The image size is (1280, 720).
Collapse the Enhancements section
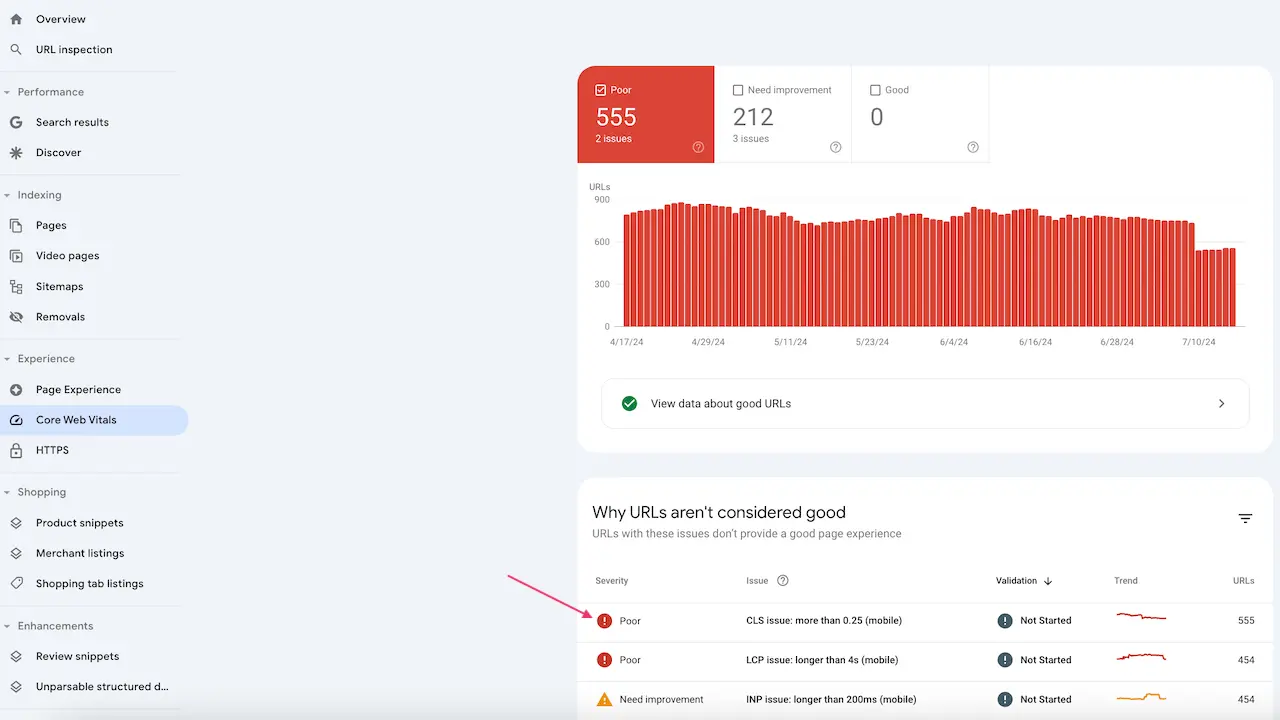(x=9, y=625)
